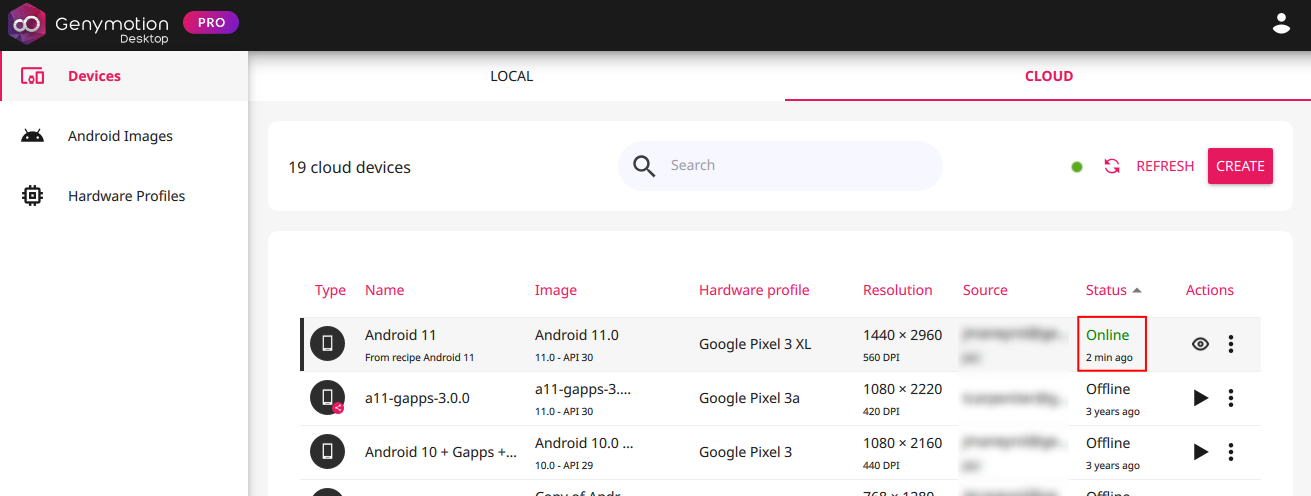Click the PRO badge
The image size is (1311, 496).
(211, 22)
